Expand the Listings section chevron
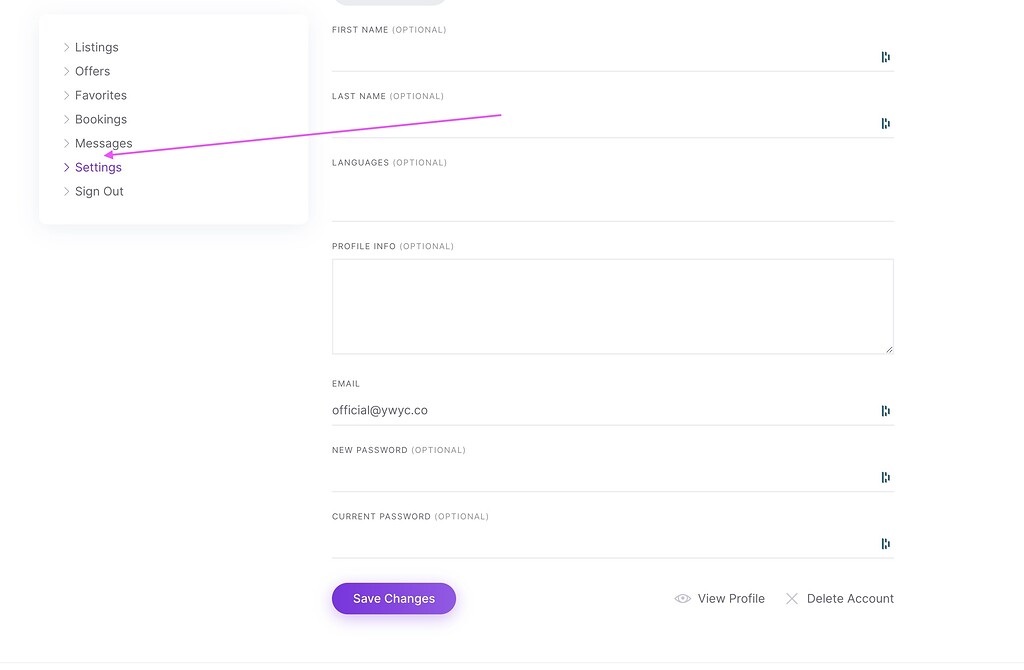1024x670 pixels. click(66, 47)
